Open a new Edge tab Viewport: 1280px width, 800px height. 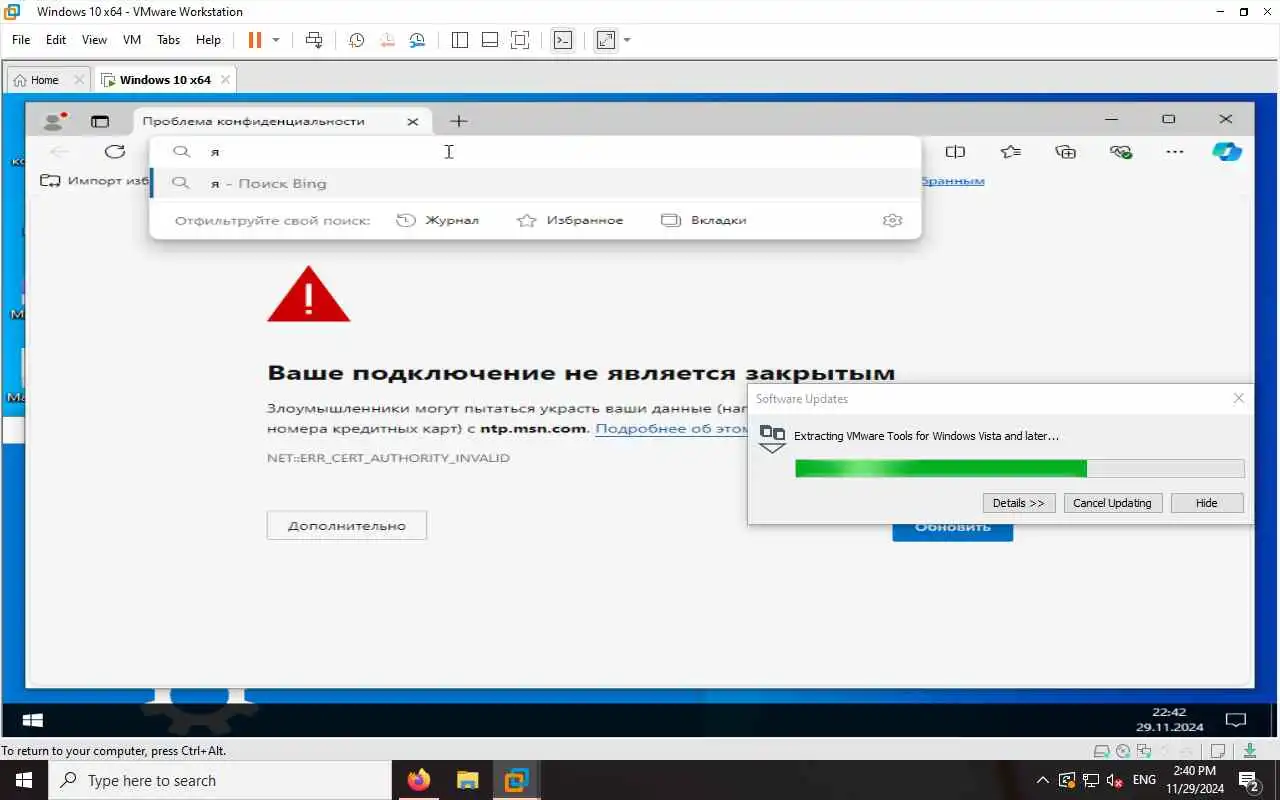pos(458,121)
